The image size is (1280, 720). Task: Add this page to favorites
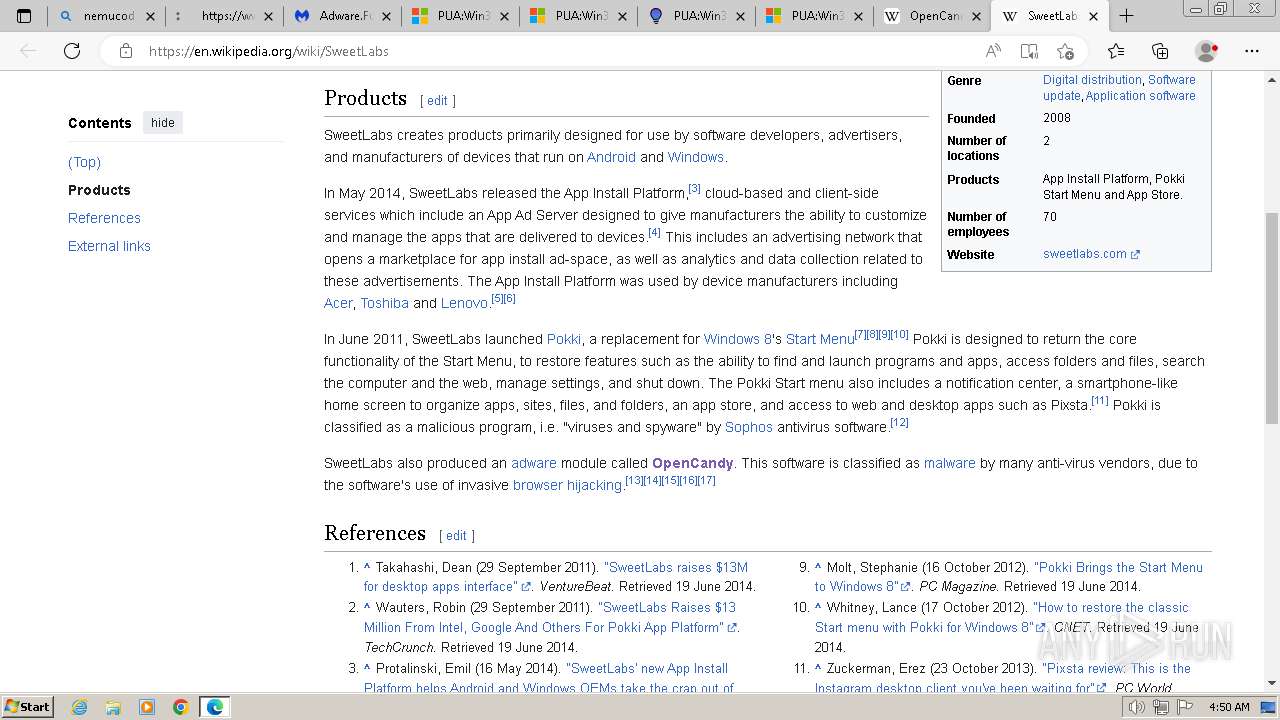click(x=1065, y=51)
